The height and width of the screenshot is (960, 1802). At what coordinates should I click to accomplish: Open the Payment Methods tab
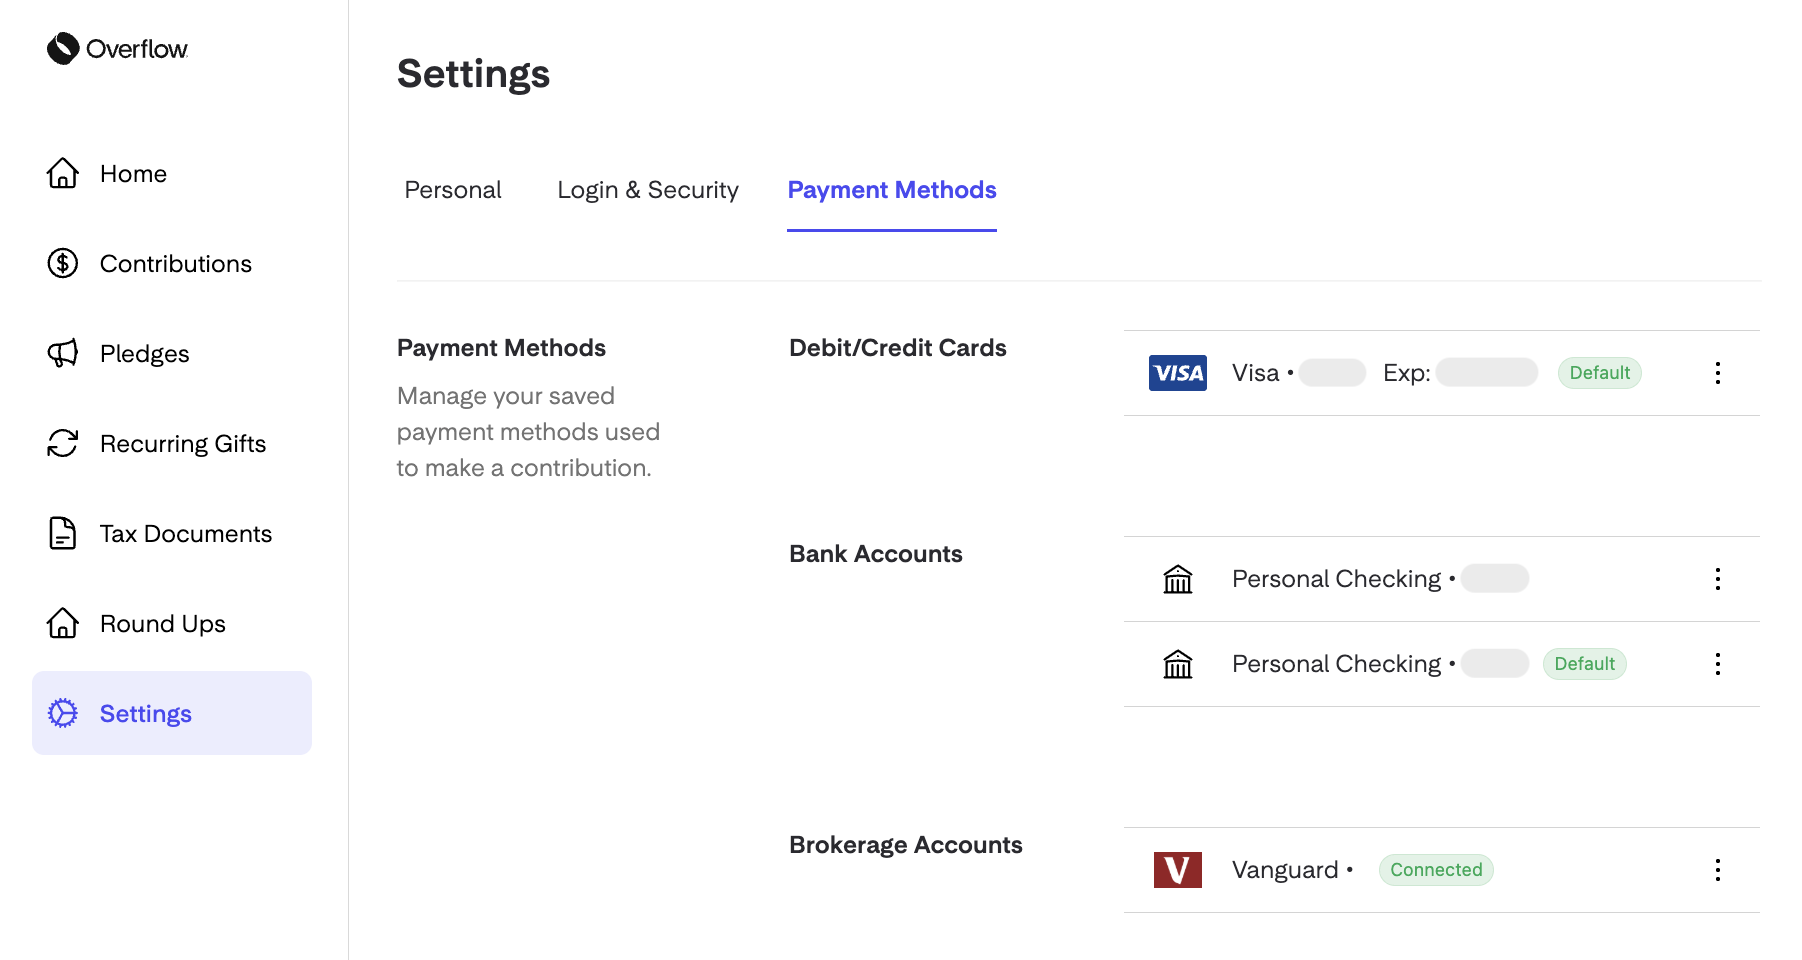click(x=891, y=189)
